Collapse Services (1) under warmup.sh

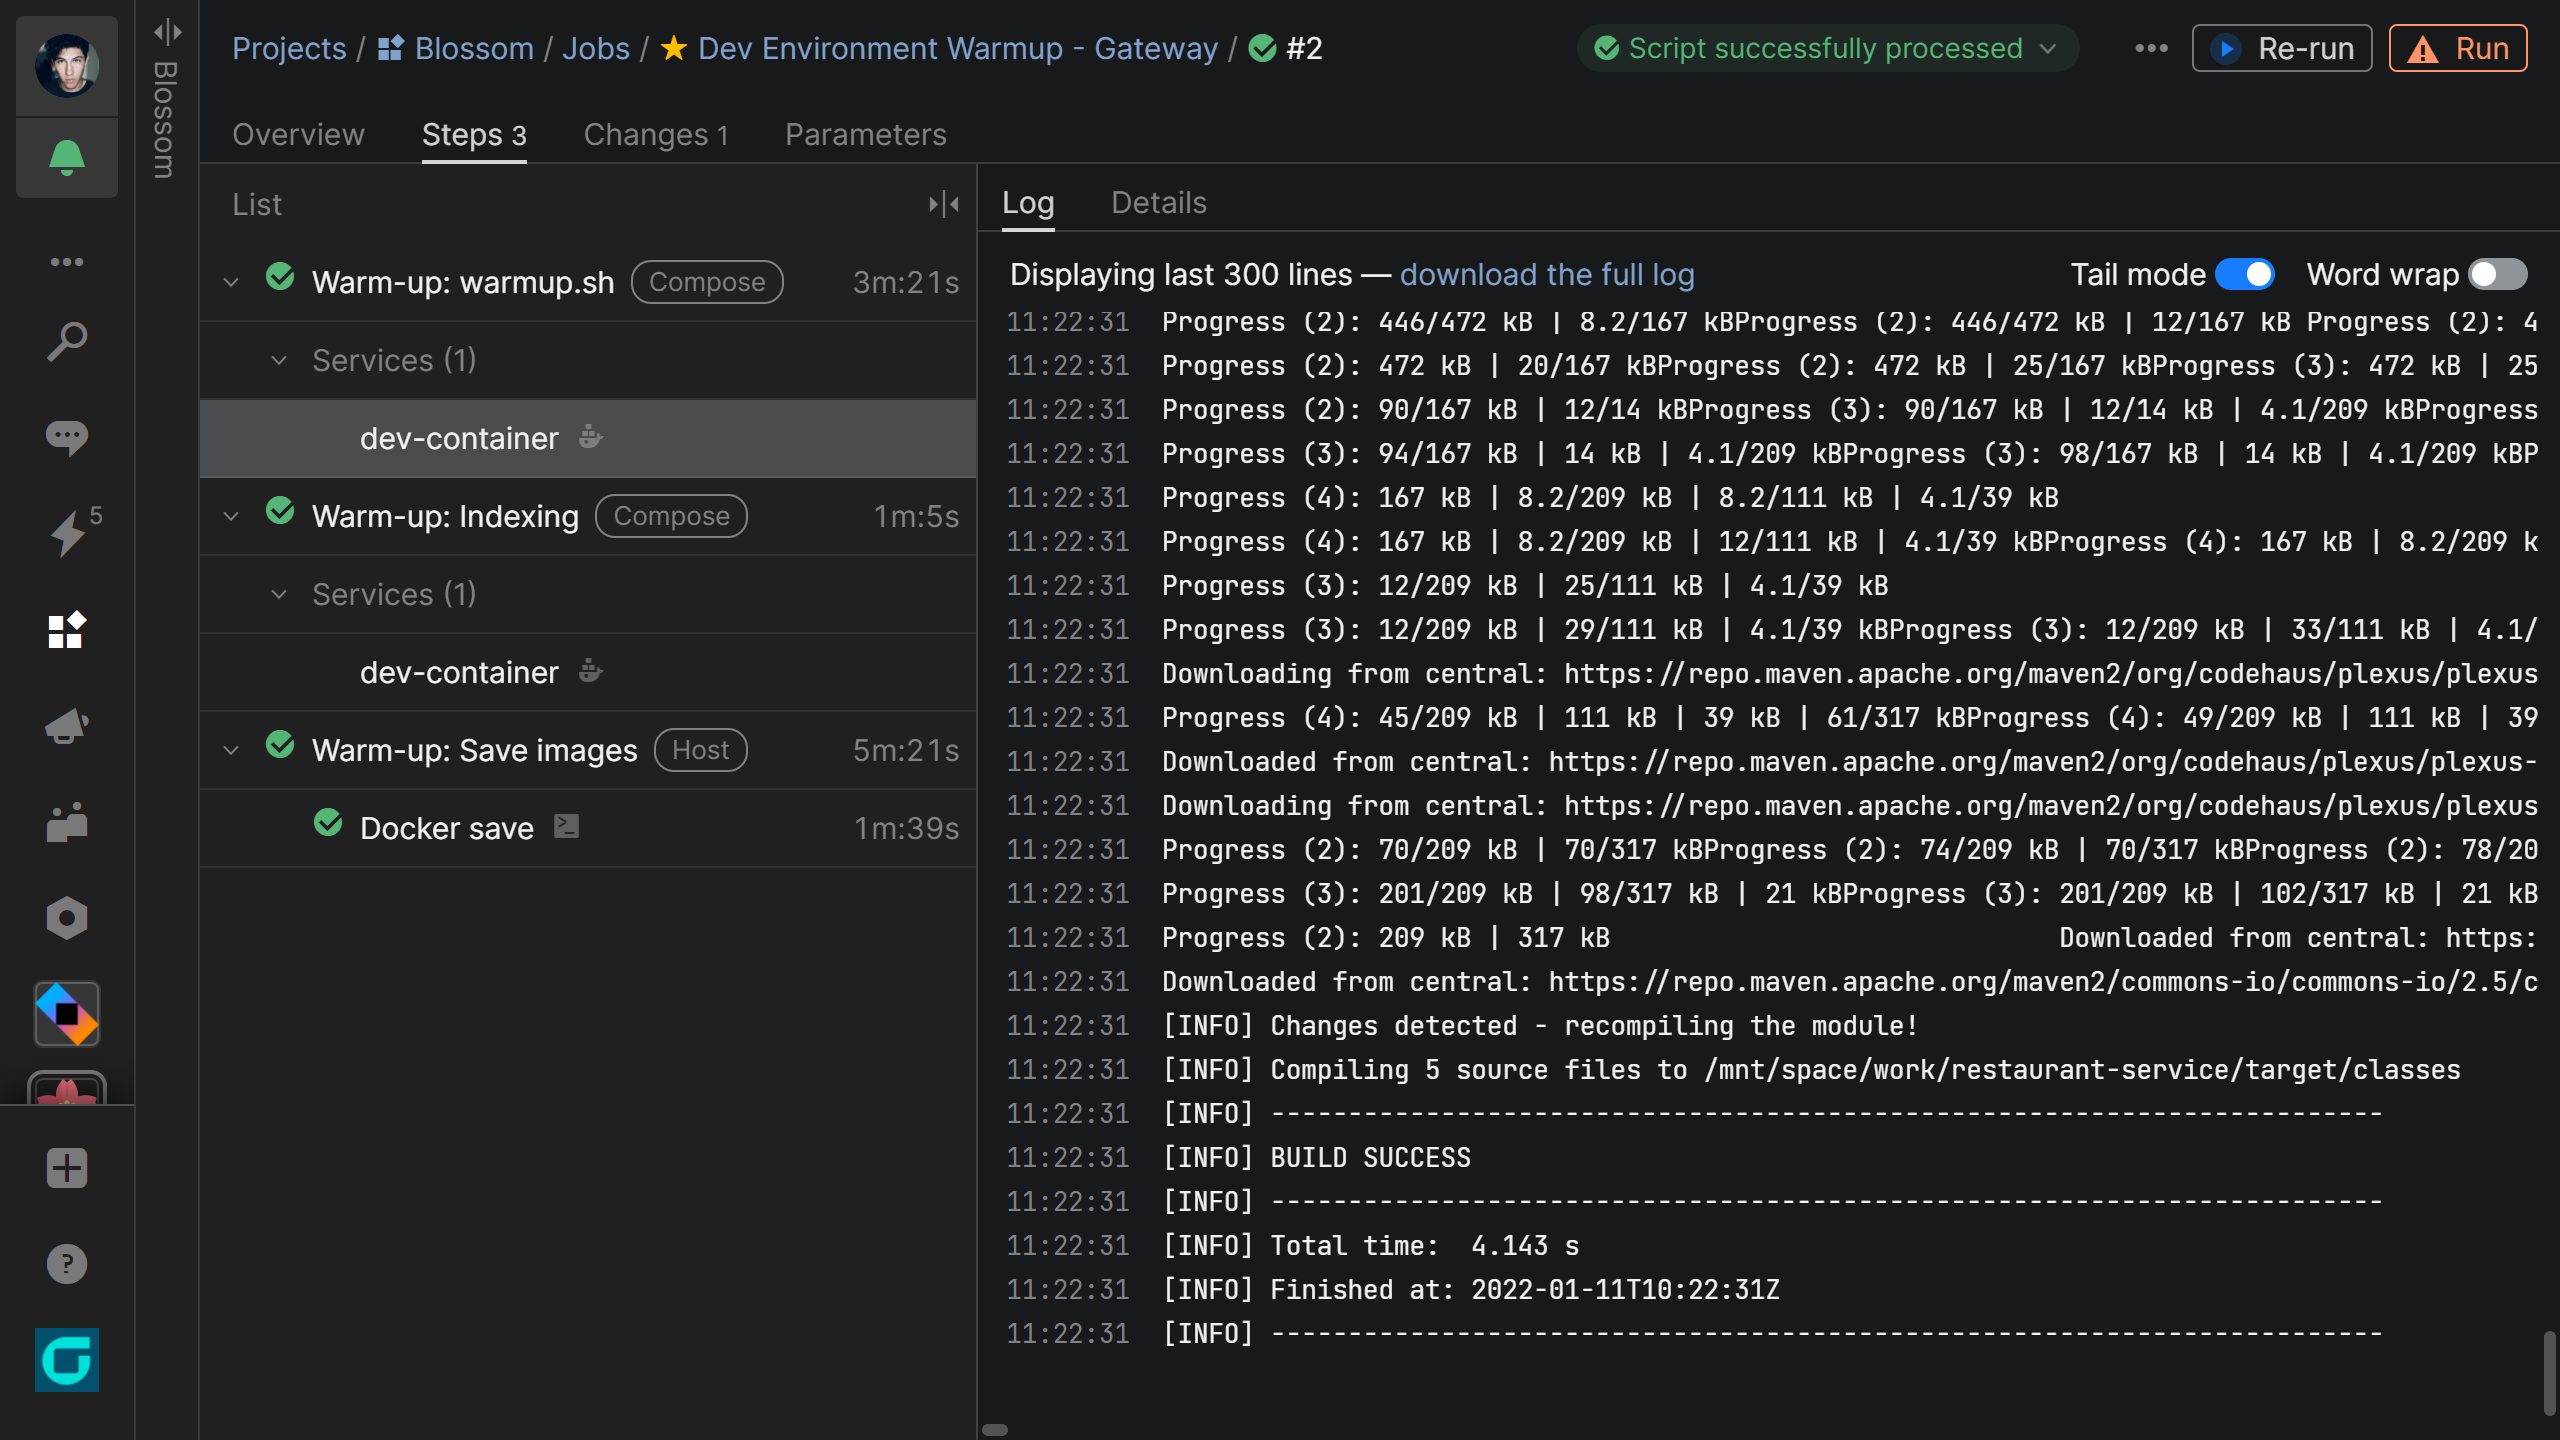coord(279,360)
